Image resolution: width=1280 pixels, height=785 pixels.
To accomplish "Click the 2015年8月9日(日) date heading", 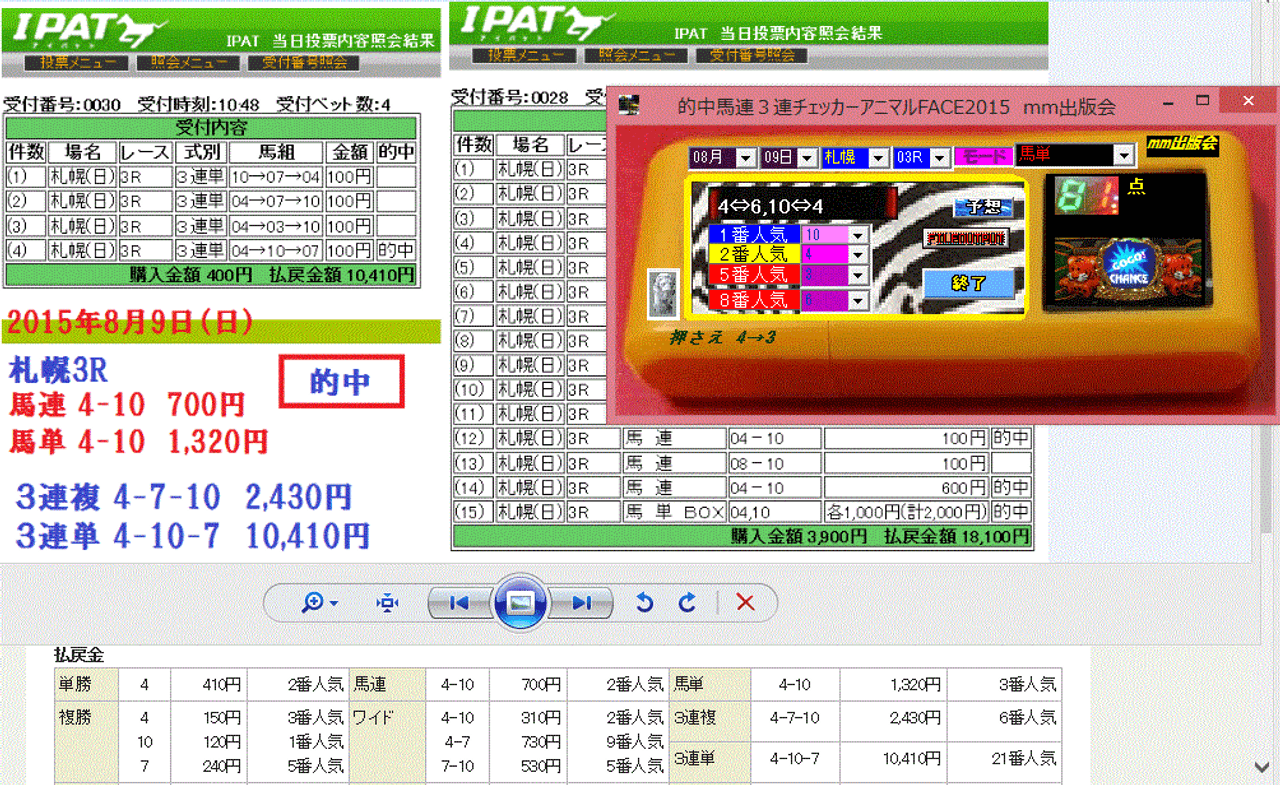I will tap(129, 323).
